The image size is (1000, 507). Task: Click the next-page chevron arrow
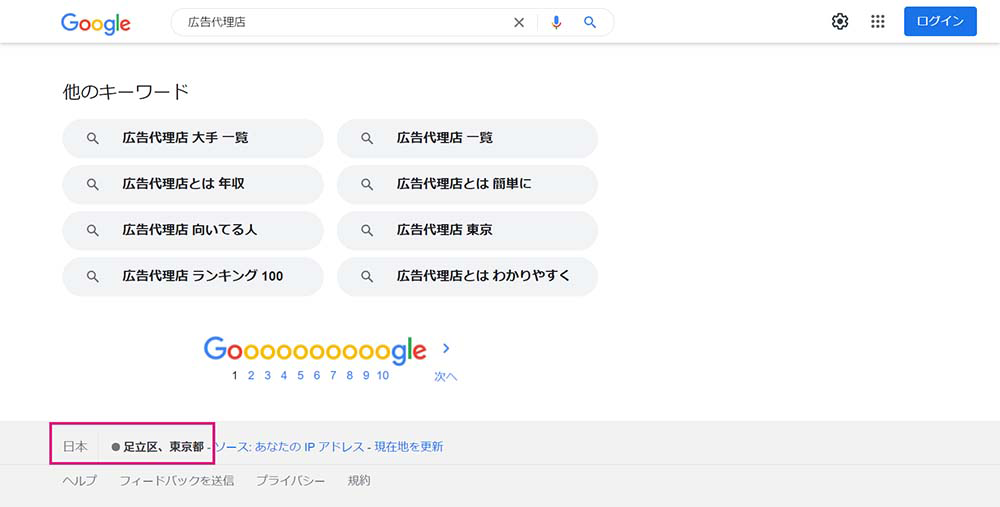(x=446, y=348)
